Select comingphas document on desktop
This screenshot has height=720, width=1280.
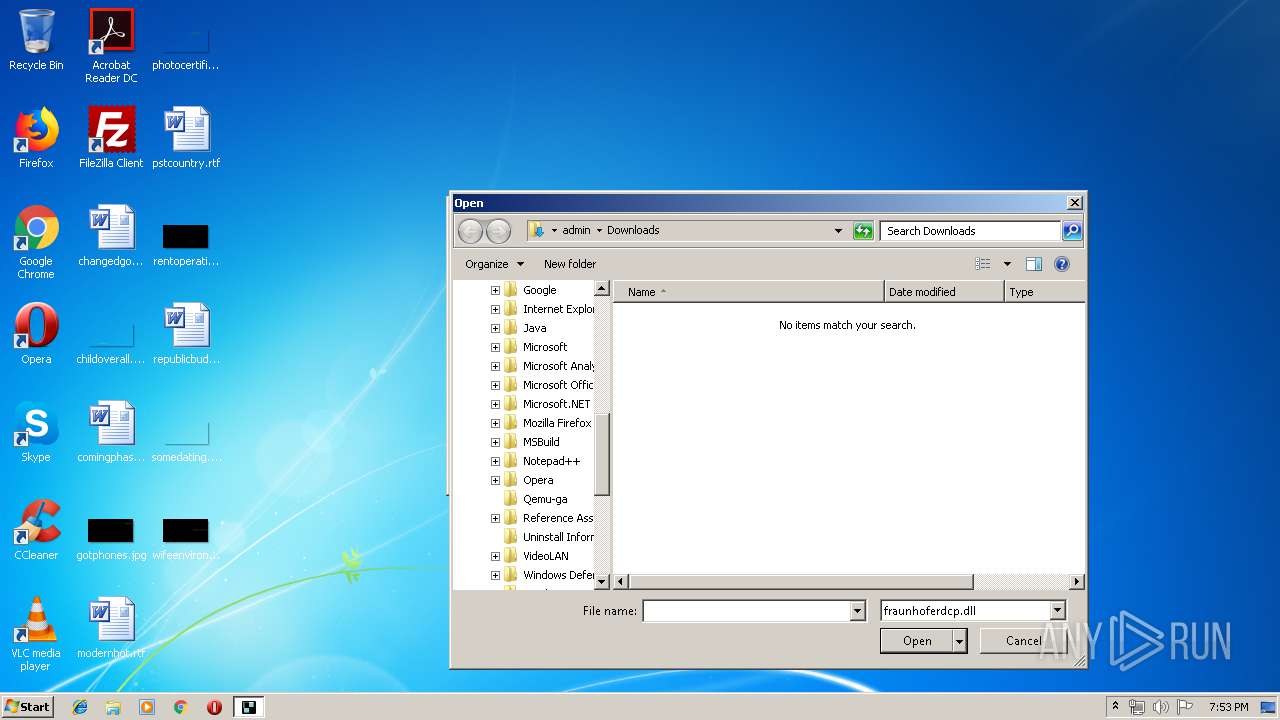tap(111, 432)
